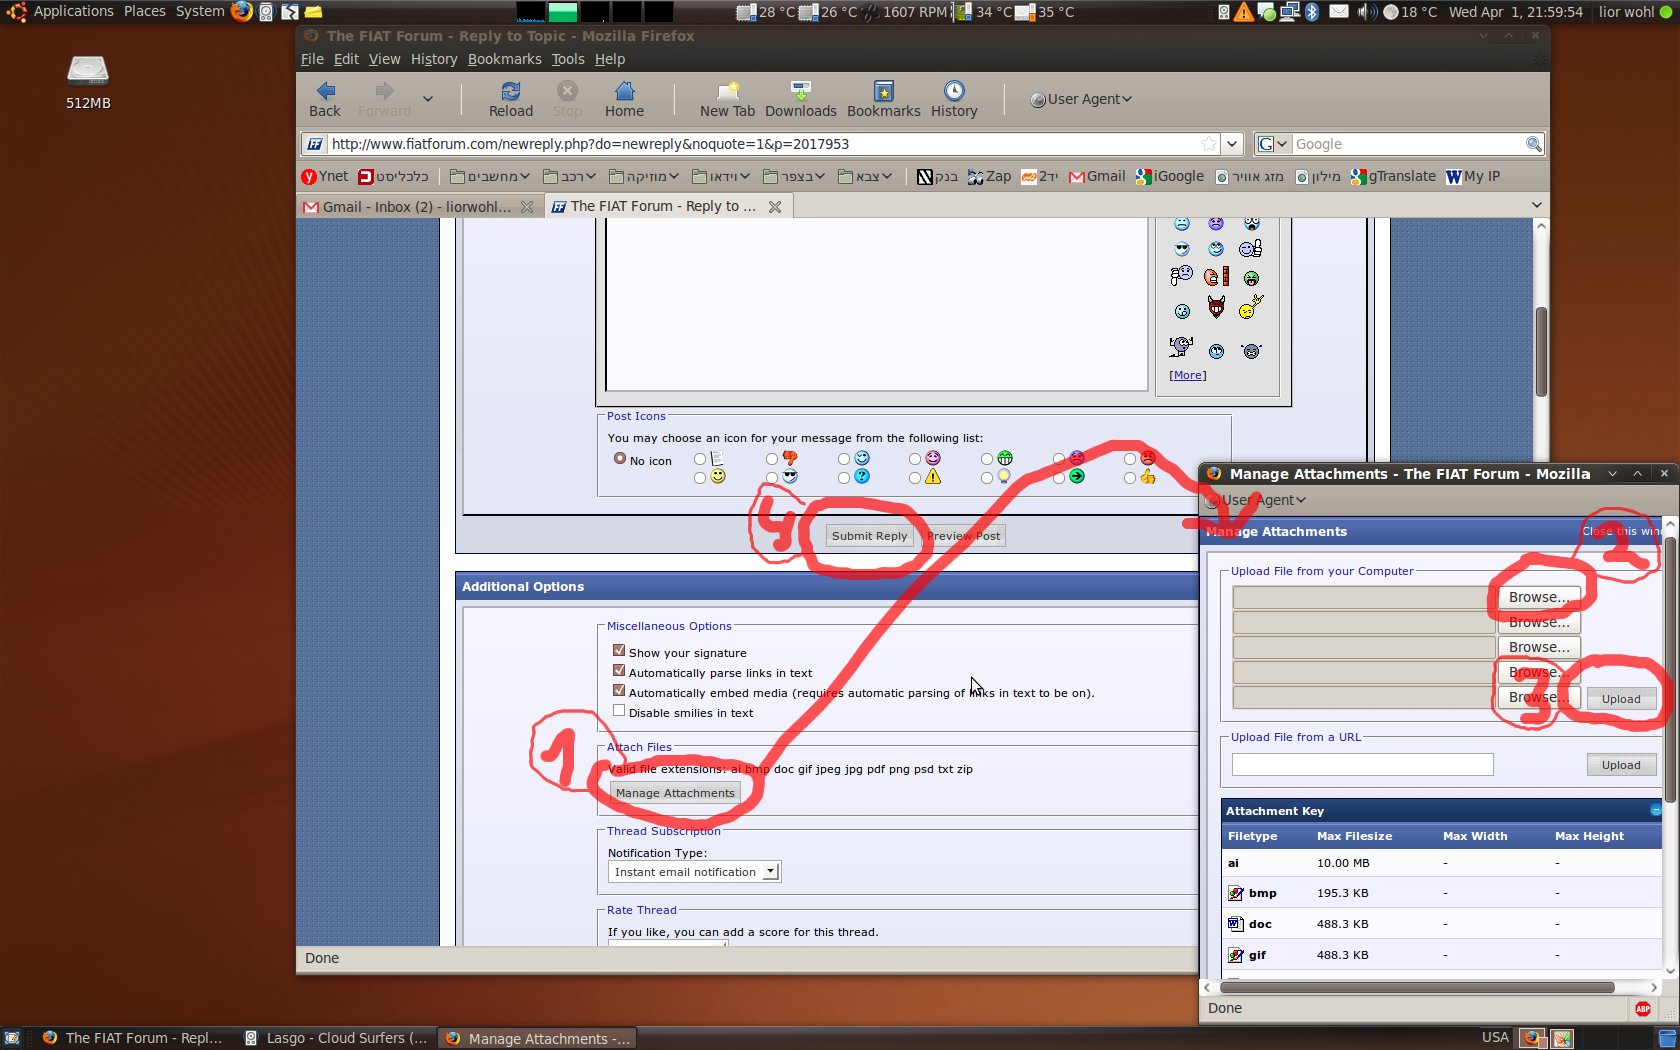Click the Submit Reply button
This screenshot has width=1680, height=1050.
click(x=869, y=536)
